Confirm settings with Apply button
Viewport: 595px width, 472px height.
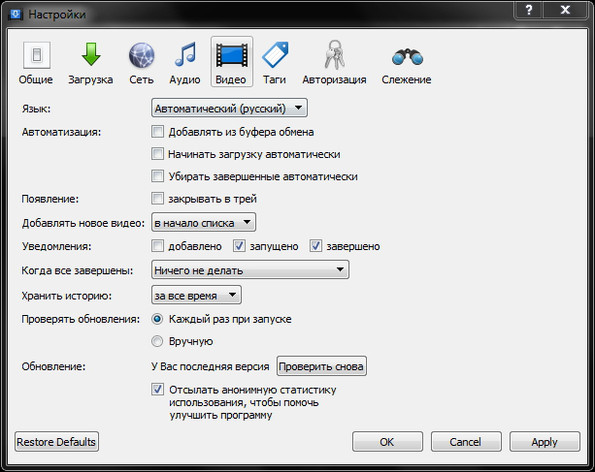545,442
